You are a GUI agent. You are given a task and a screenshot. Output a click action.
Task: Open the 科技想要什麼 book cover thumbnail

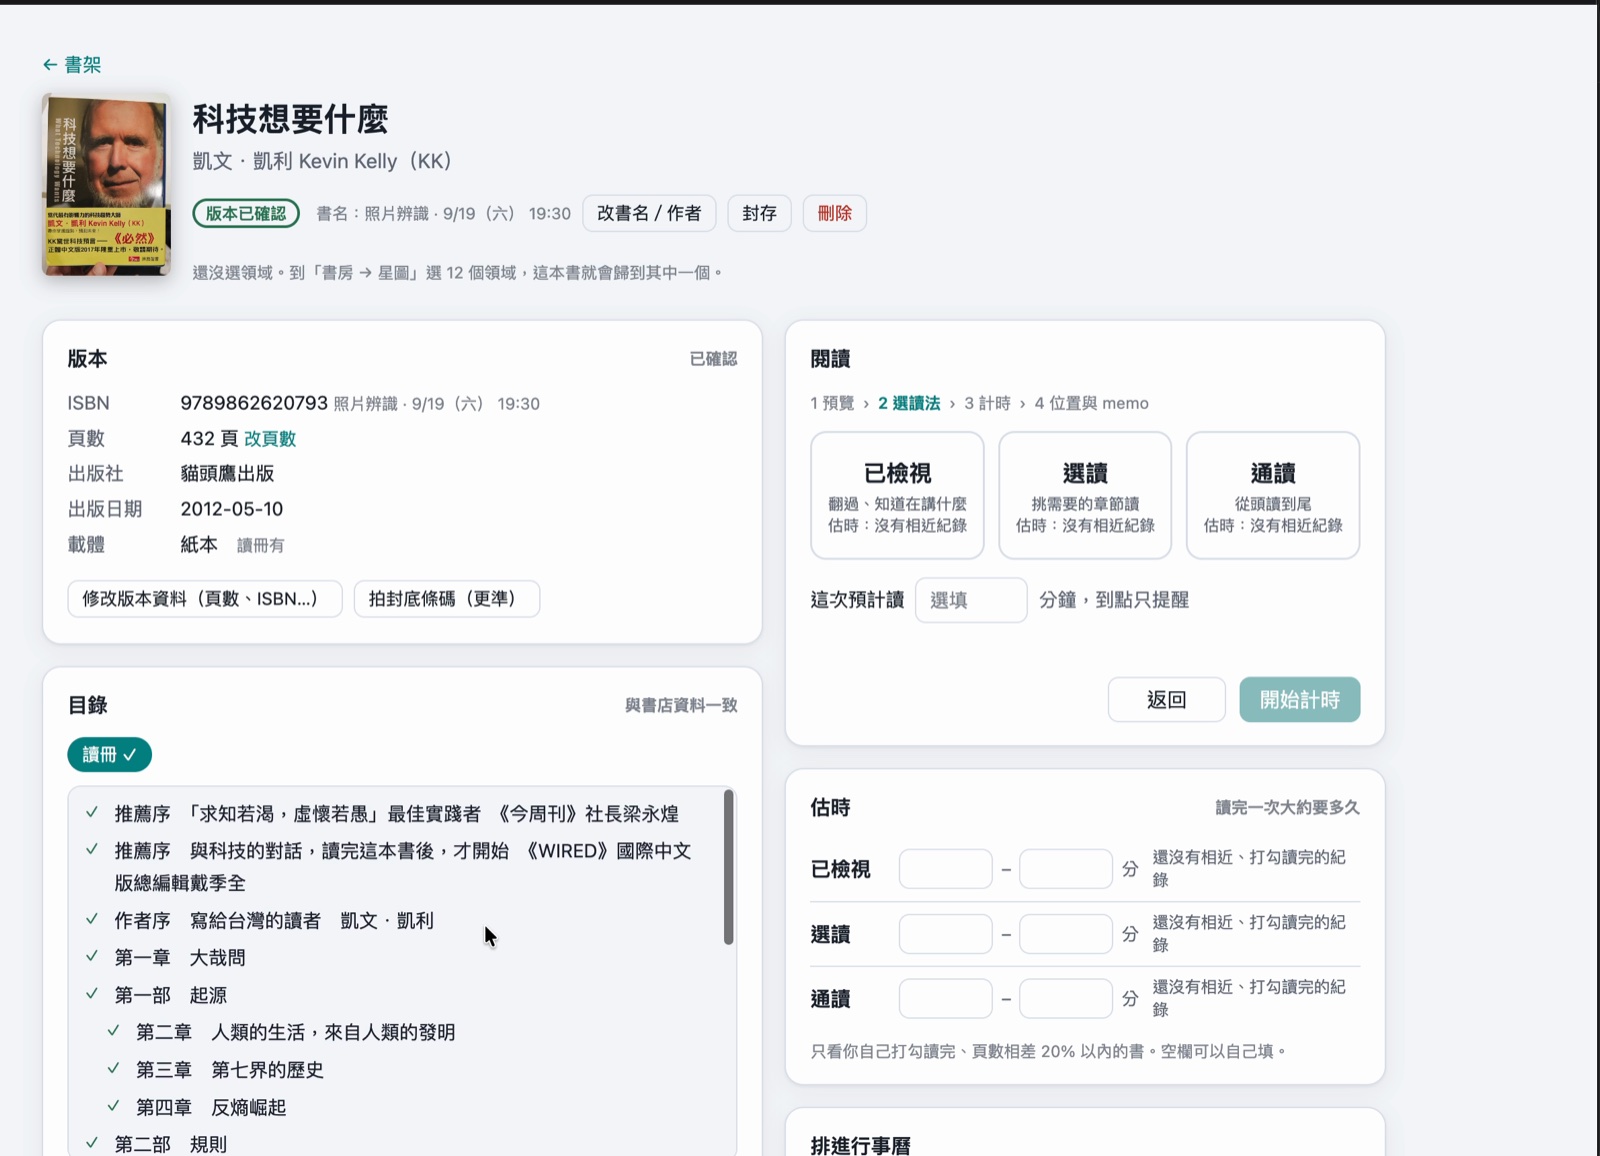coord(106,185)
